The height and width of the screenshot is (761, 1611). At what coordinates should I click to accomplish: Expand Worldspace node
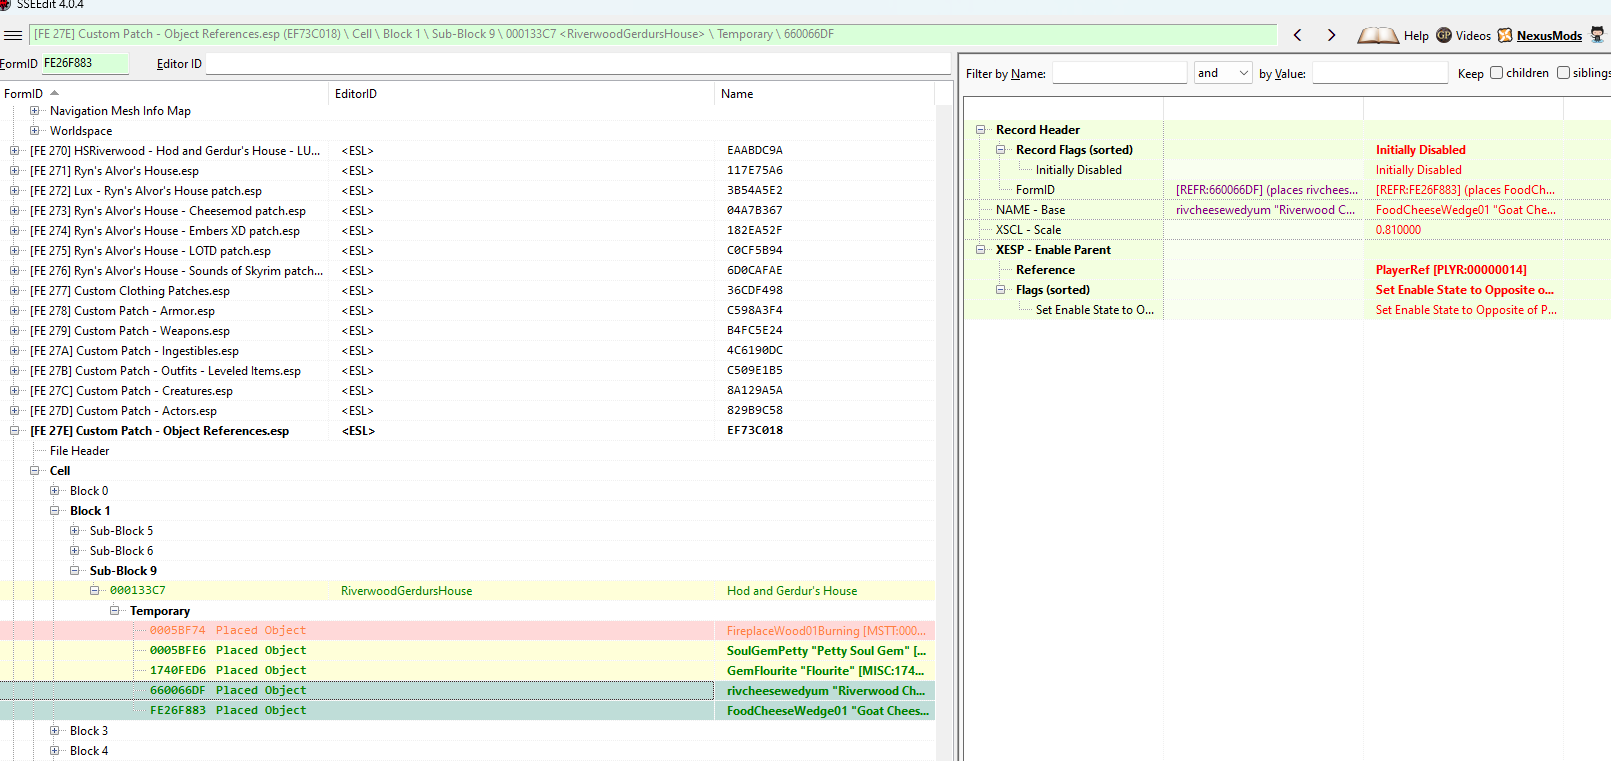click(35, 131)
